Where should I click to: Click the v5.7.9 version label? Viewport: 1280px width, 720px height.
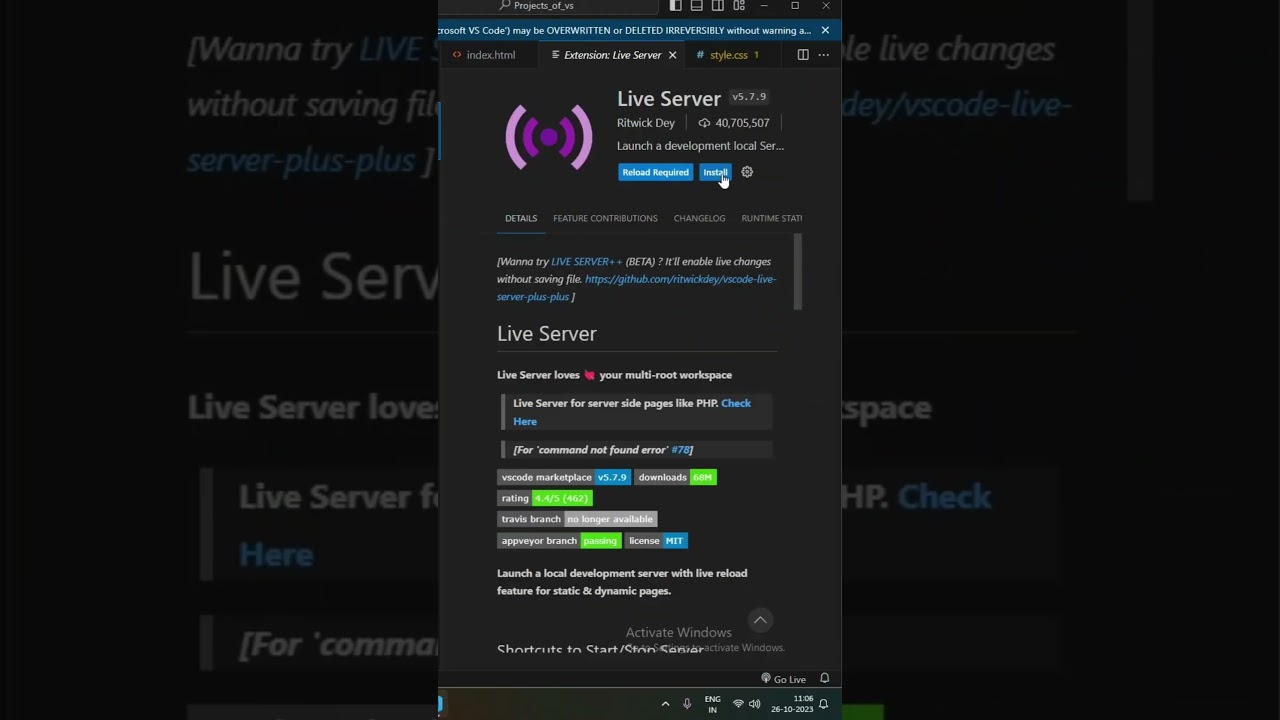(749, 97)
